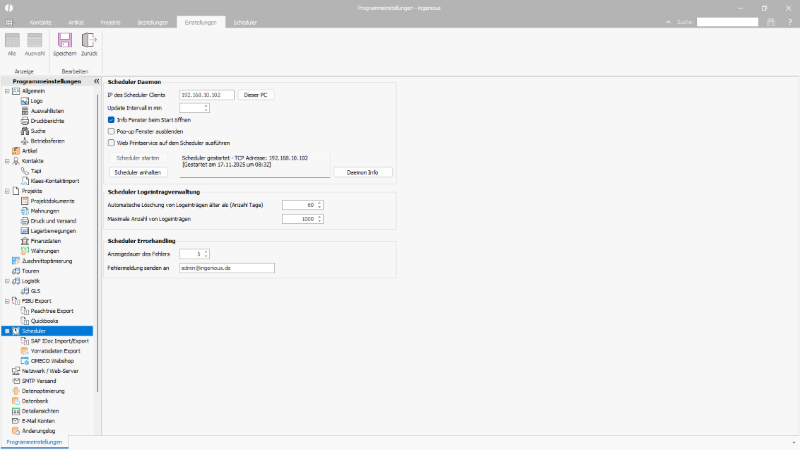Click the Alle display icon
Image resolution: width=800 pixels, height=450 pixels.
12,40
